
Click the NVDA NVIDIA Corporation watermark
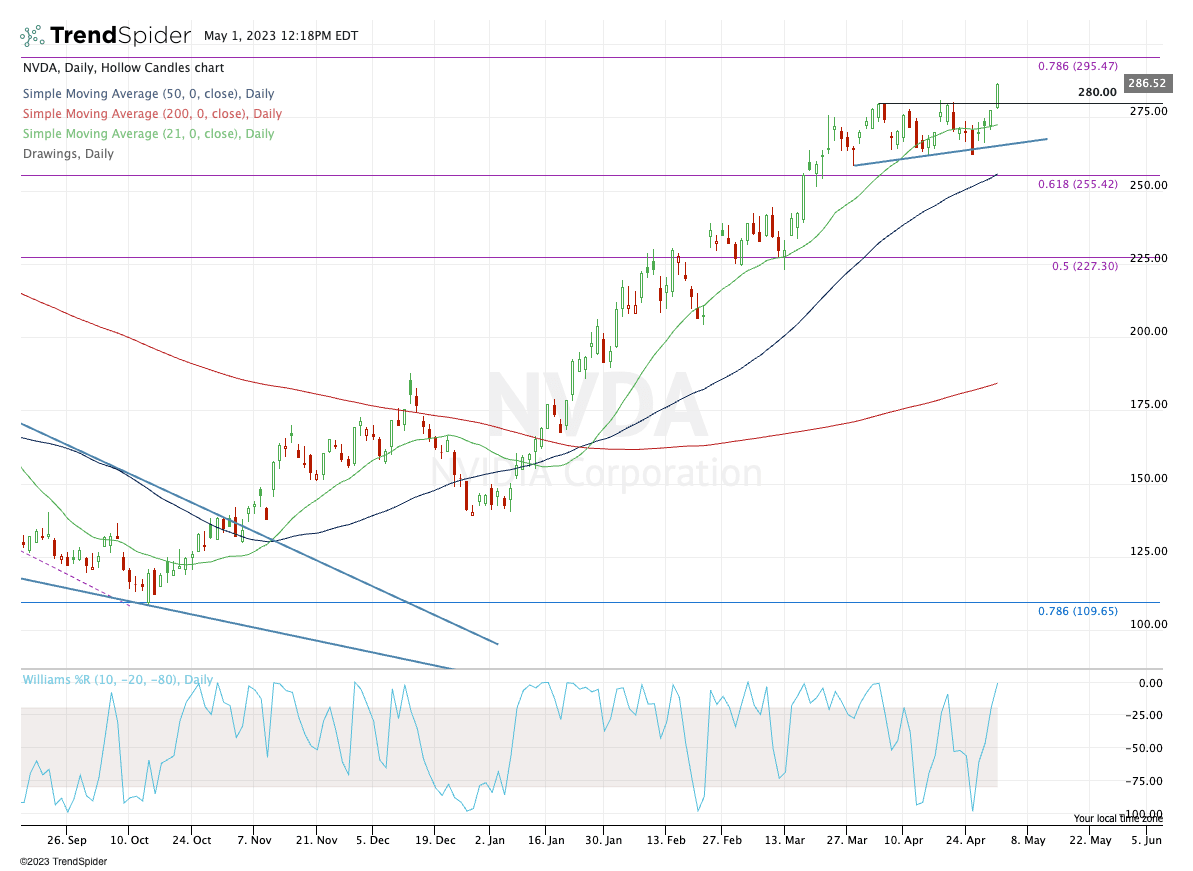tap(596, 430)
